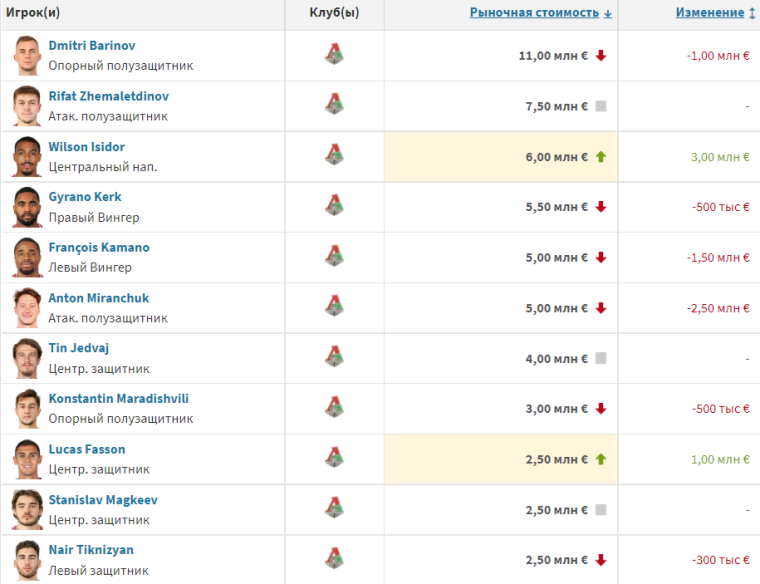Image resolution: width=760 pixels, height=584 pixels.
Task: Click the red down arrow beside 11,00 млн €
Action: coord(601,56)
